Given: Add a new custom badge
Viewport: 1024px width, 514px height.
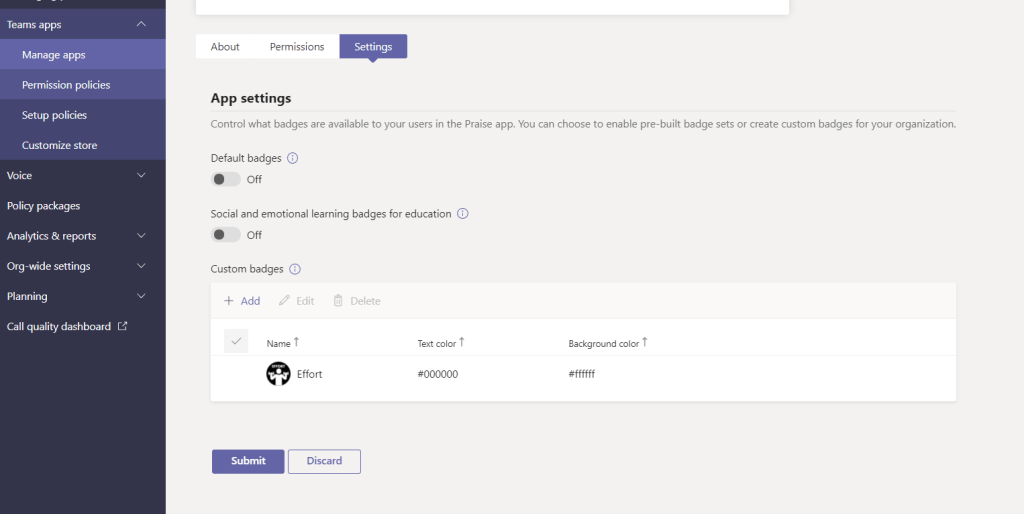Looking at the screenshot, I should coord(242,301).
